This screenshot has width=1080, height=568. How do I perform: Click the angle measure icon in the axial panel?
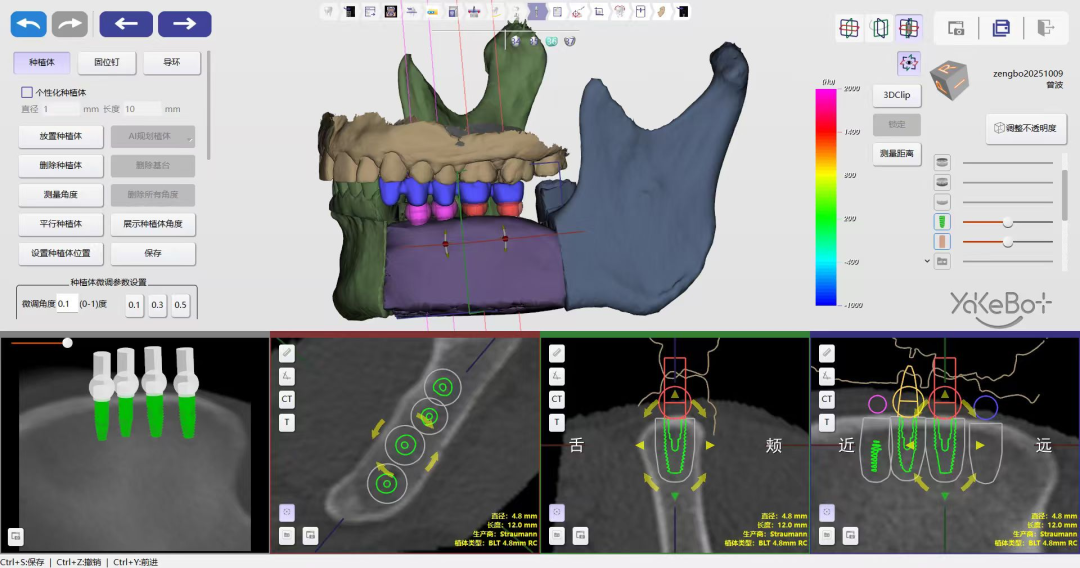click(287, 376)
